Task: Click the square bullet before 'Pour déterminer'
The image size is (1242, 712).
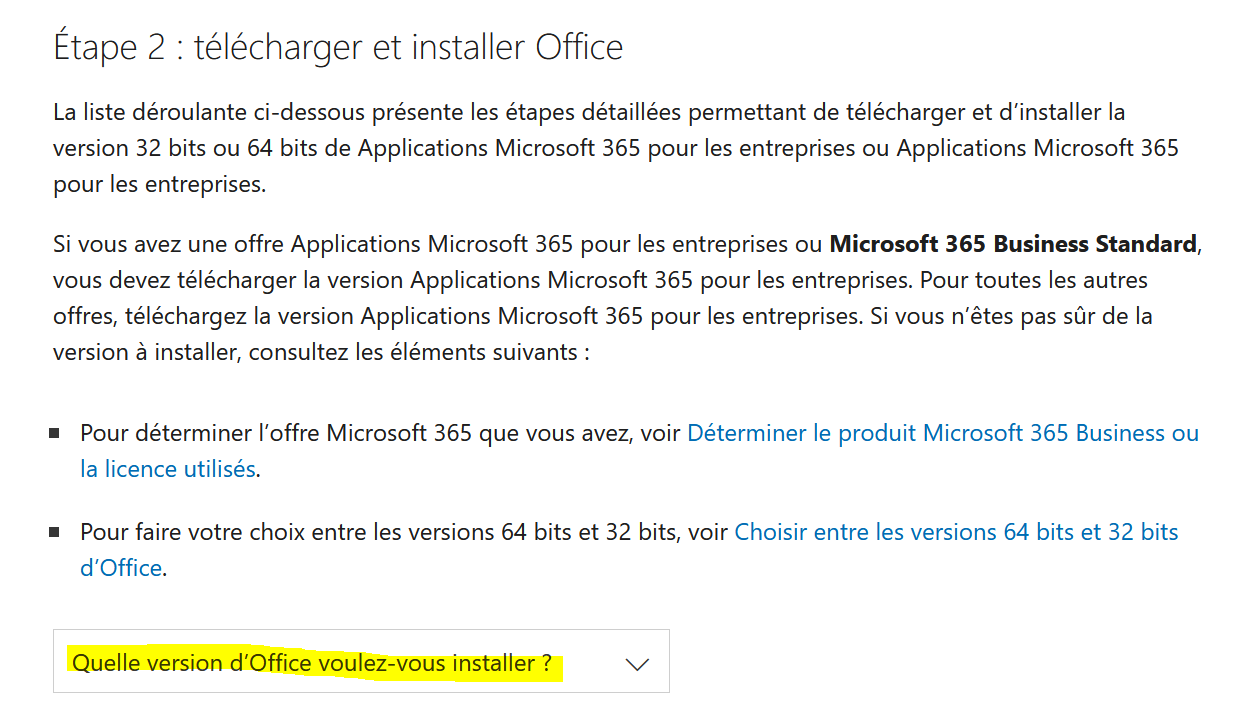Action: pos(54,434)
